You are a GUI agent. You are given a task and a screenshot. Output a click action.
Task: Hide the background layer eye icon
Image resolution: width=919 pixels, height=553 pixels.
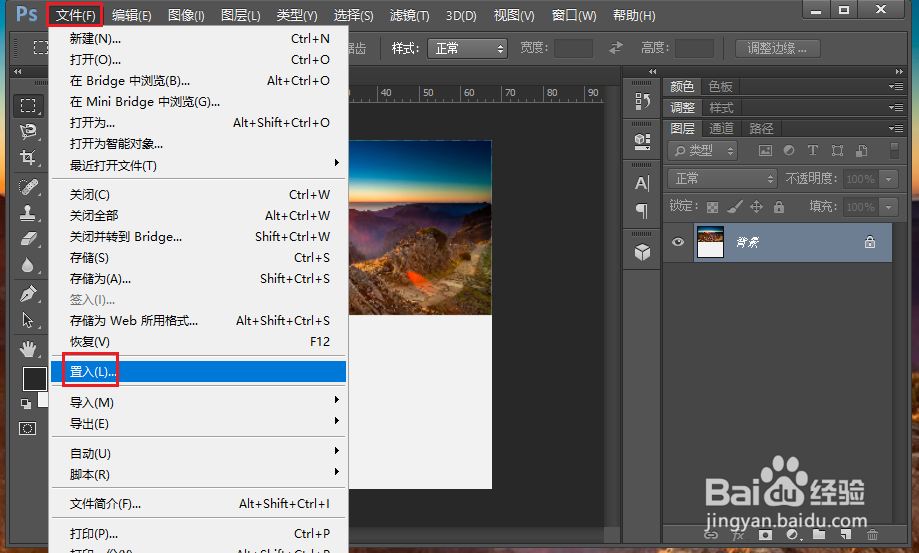coord(678,242)
